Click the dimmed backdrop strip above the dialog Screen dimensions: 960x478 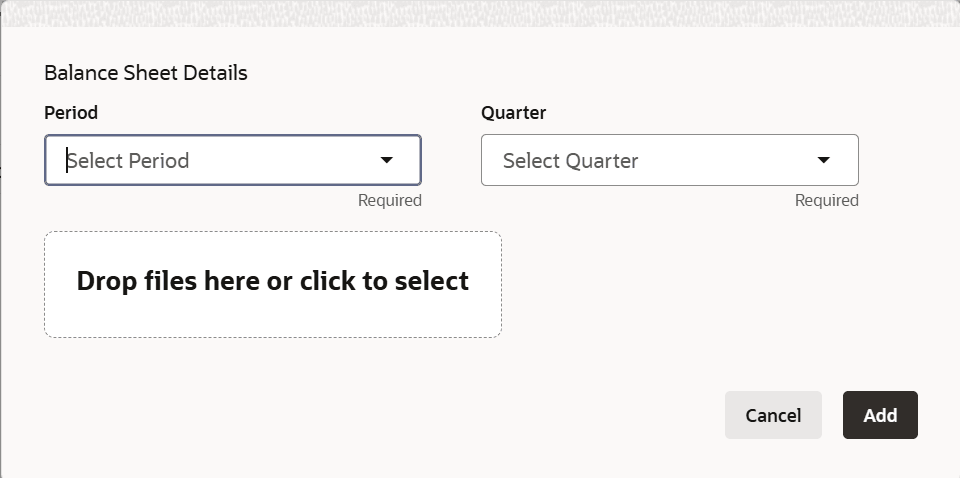tap(480, 13)
